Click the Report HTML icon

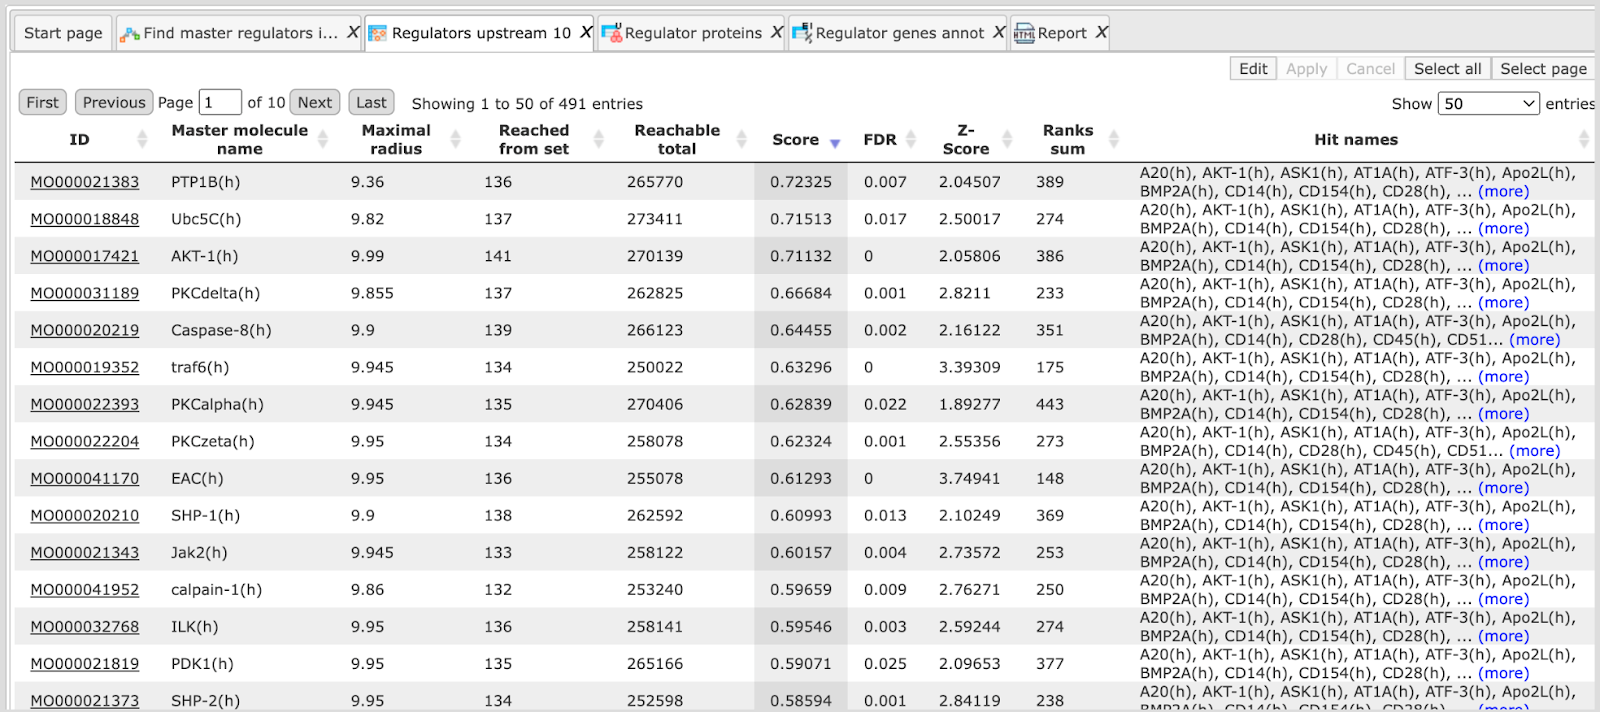pyautogui.click(x=1024, y=34)
